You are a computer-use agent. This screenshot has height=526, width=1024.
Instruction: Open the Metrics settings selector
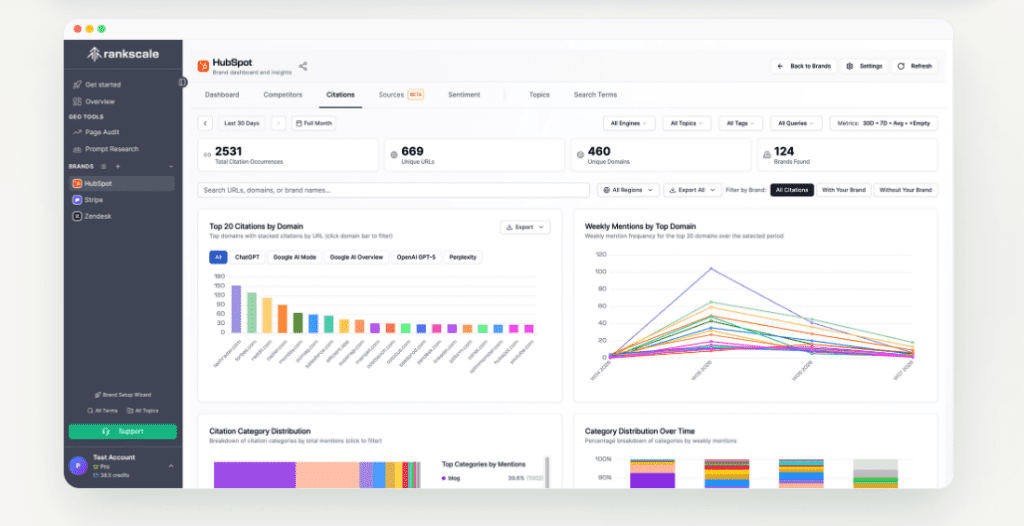884,123
